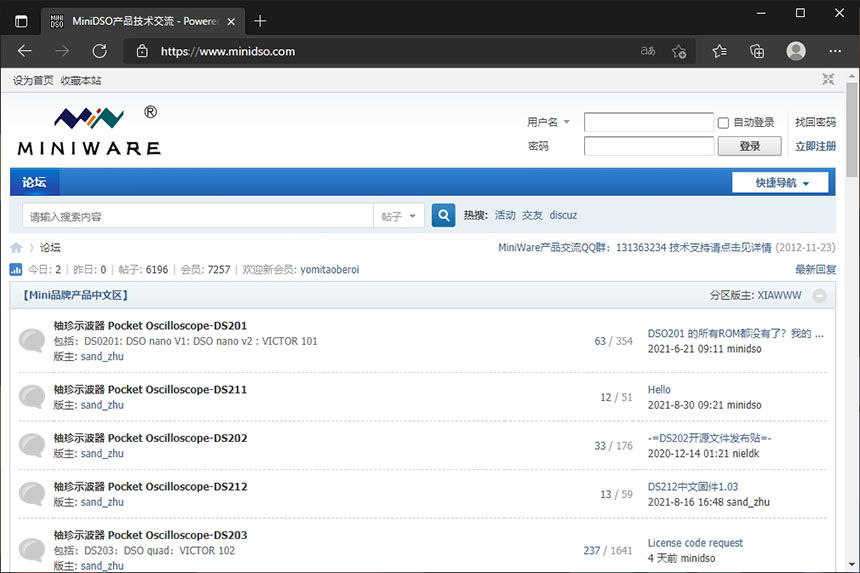Click the 63 topic count in DS201 row
Viewport: 860px width, 573px height.
click(600, 341)
